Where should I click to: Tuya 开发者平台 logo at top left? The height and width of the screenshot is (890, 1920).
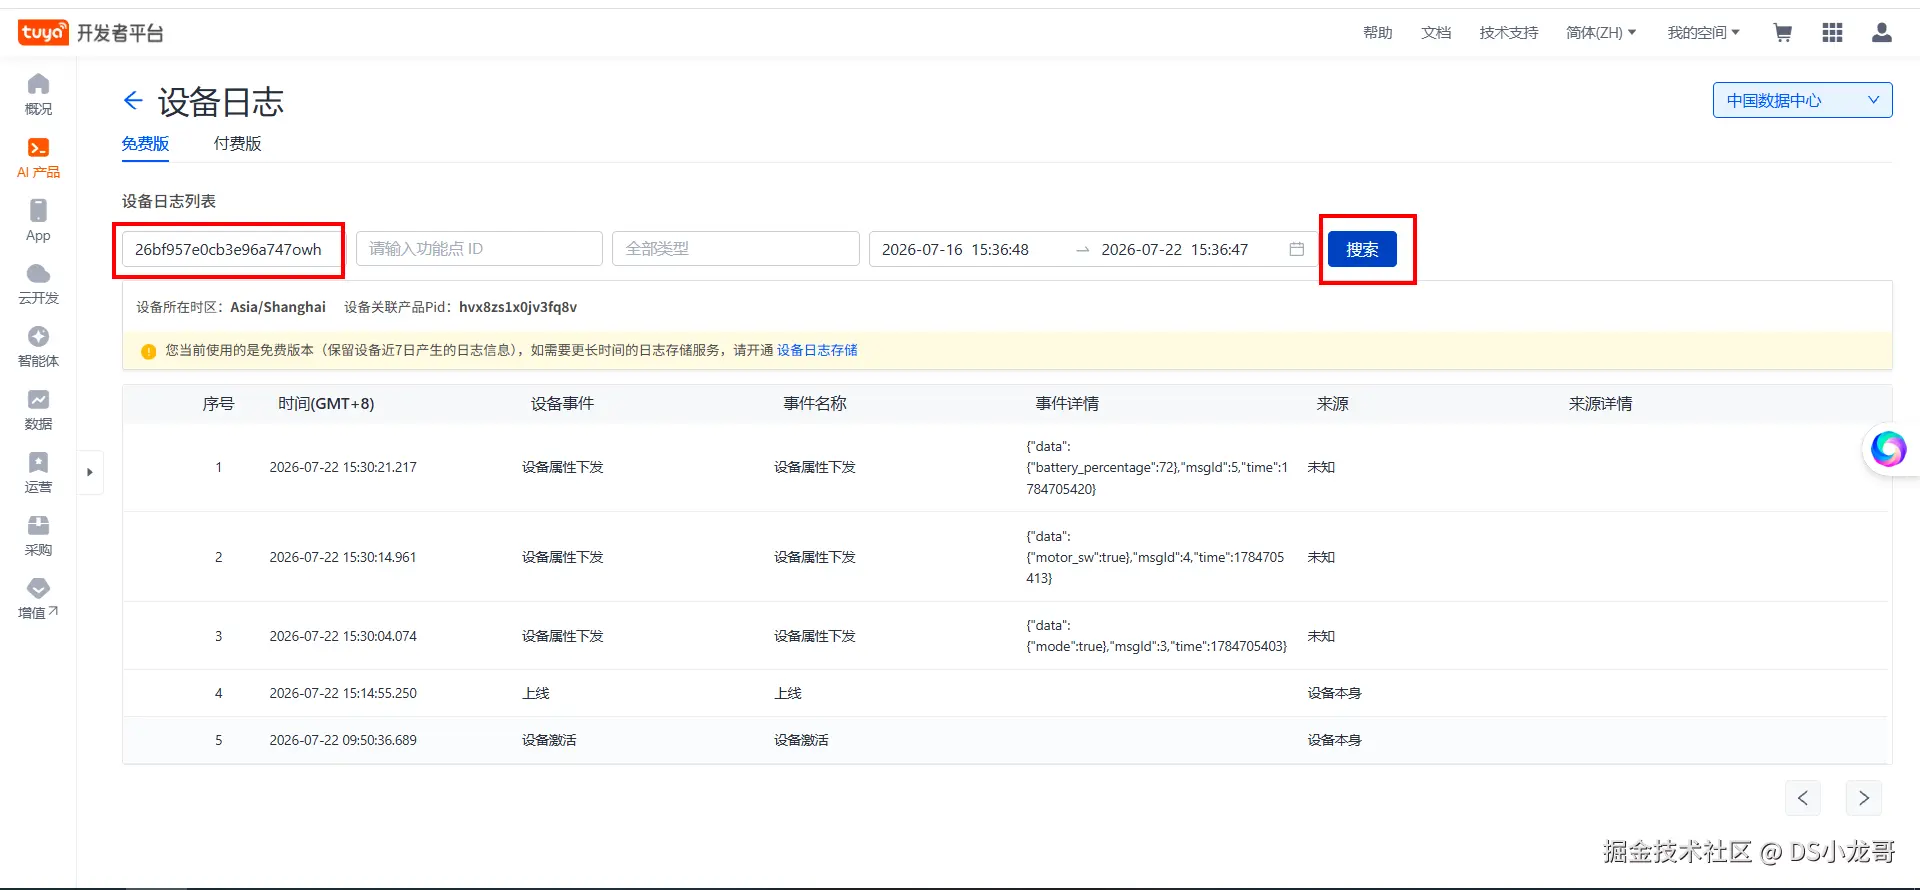click(90, 33)
